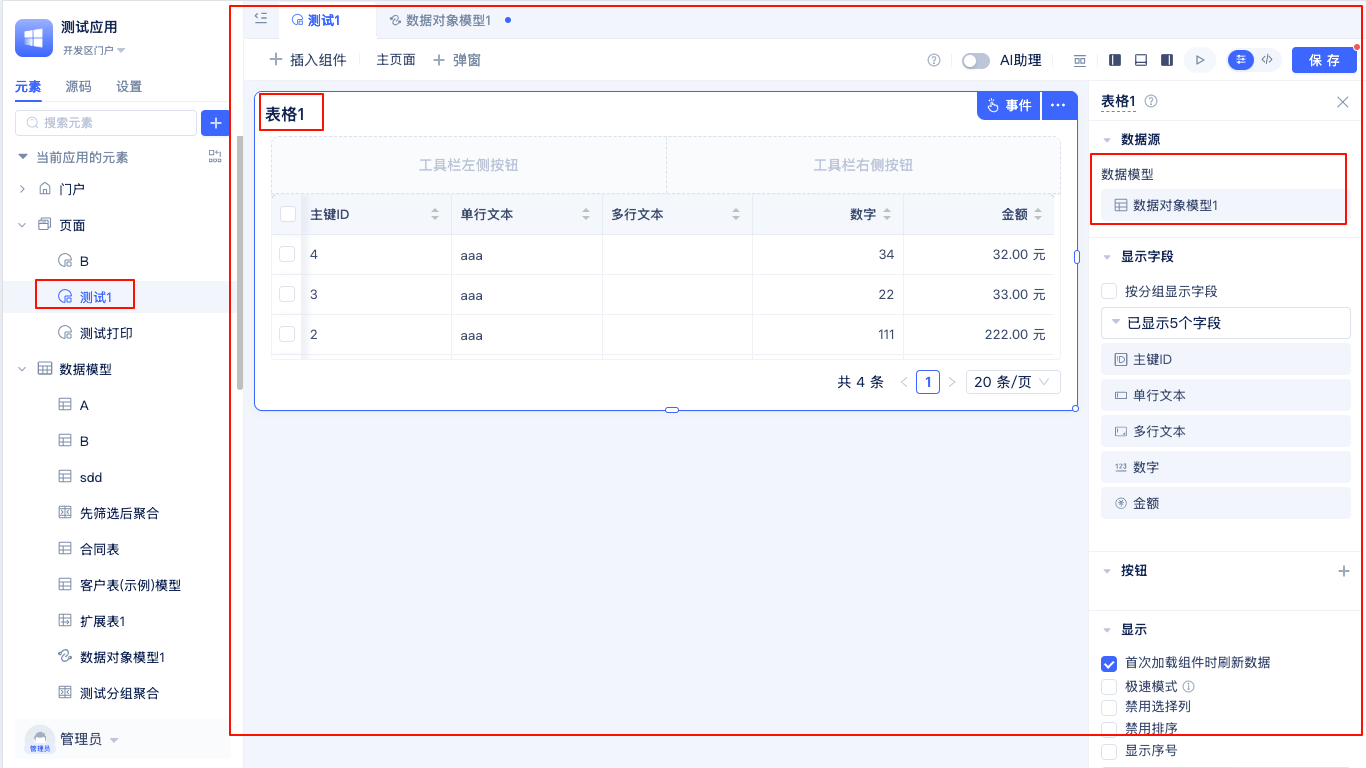Screen dimensions: 1366x768
Task: Collapse the 页面 tree node
Action: [x=22, y=225]
